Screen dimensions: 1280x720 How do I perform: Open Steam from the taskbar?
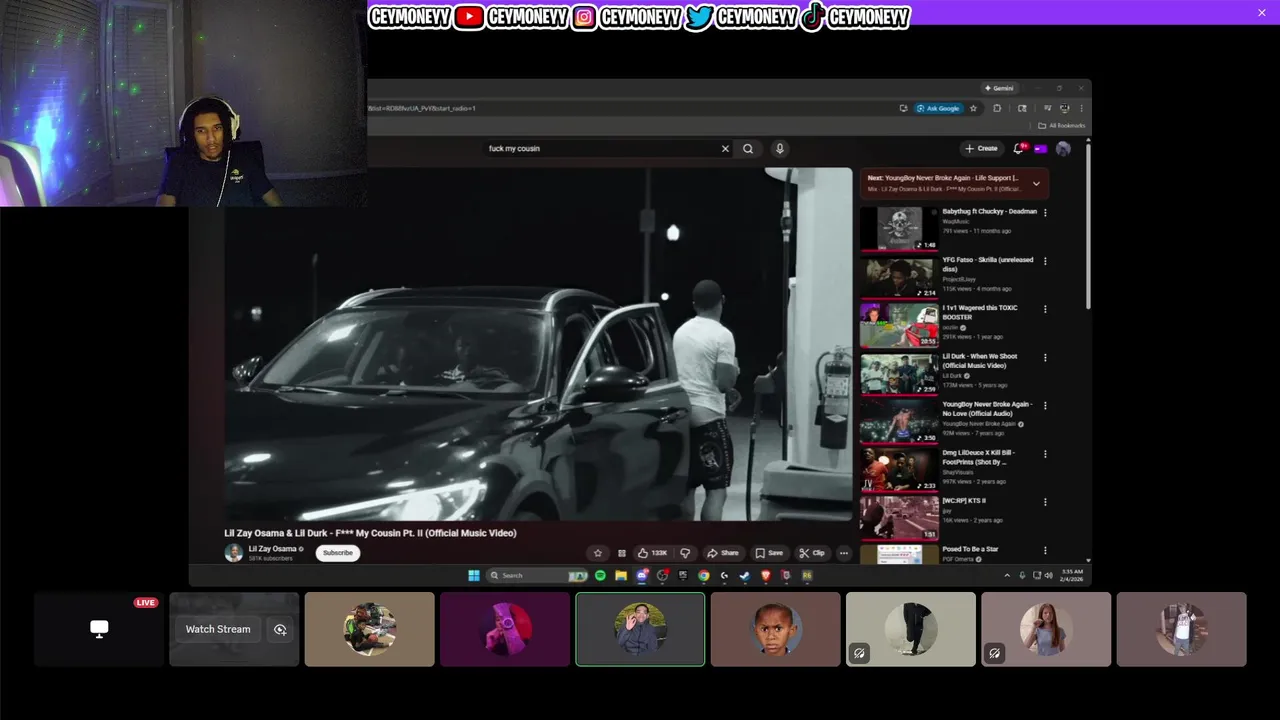click(x=745, y=576)
